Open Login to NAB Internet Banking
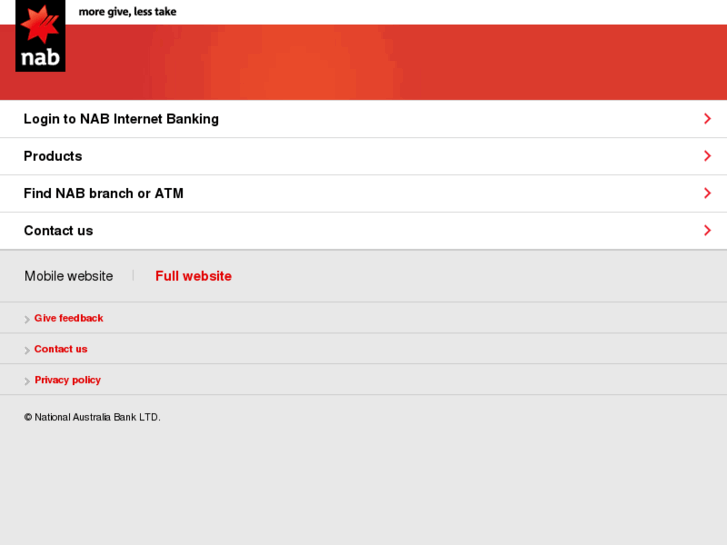Screen dimensions: 727x545 click(364, 119)
